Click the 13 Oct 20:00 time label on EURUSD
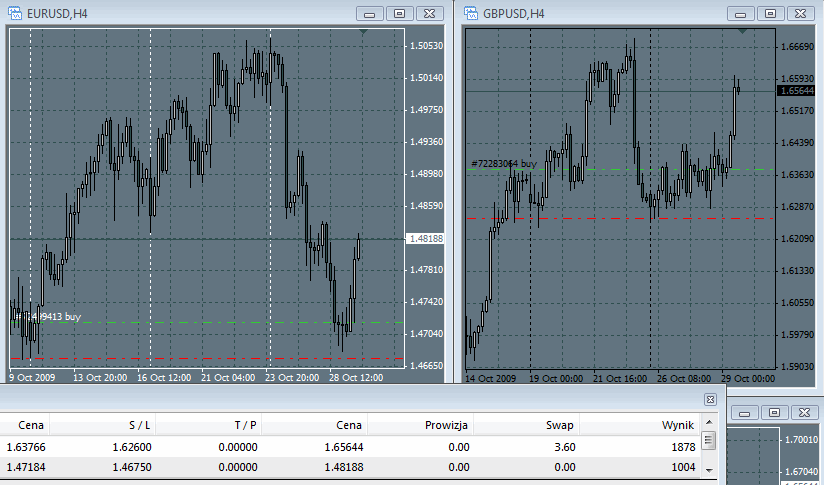 tap(100, 377)
